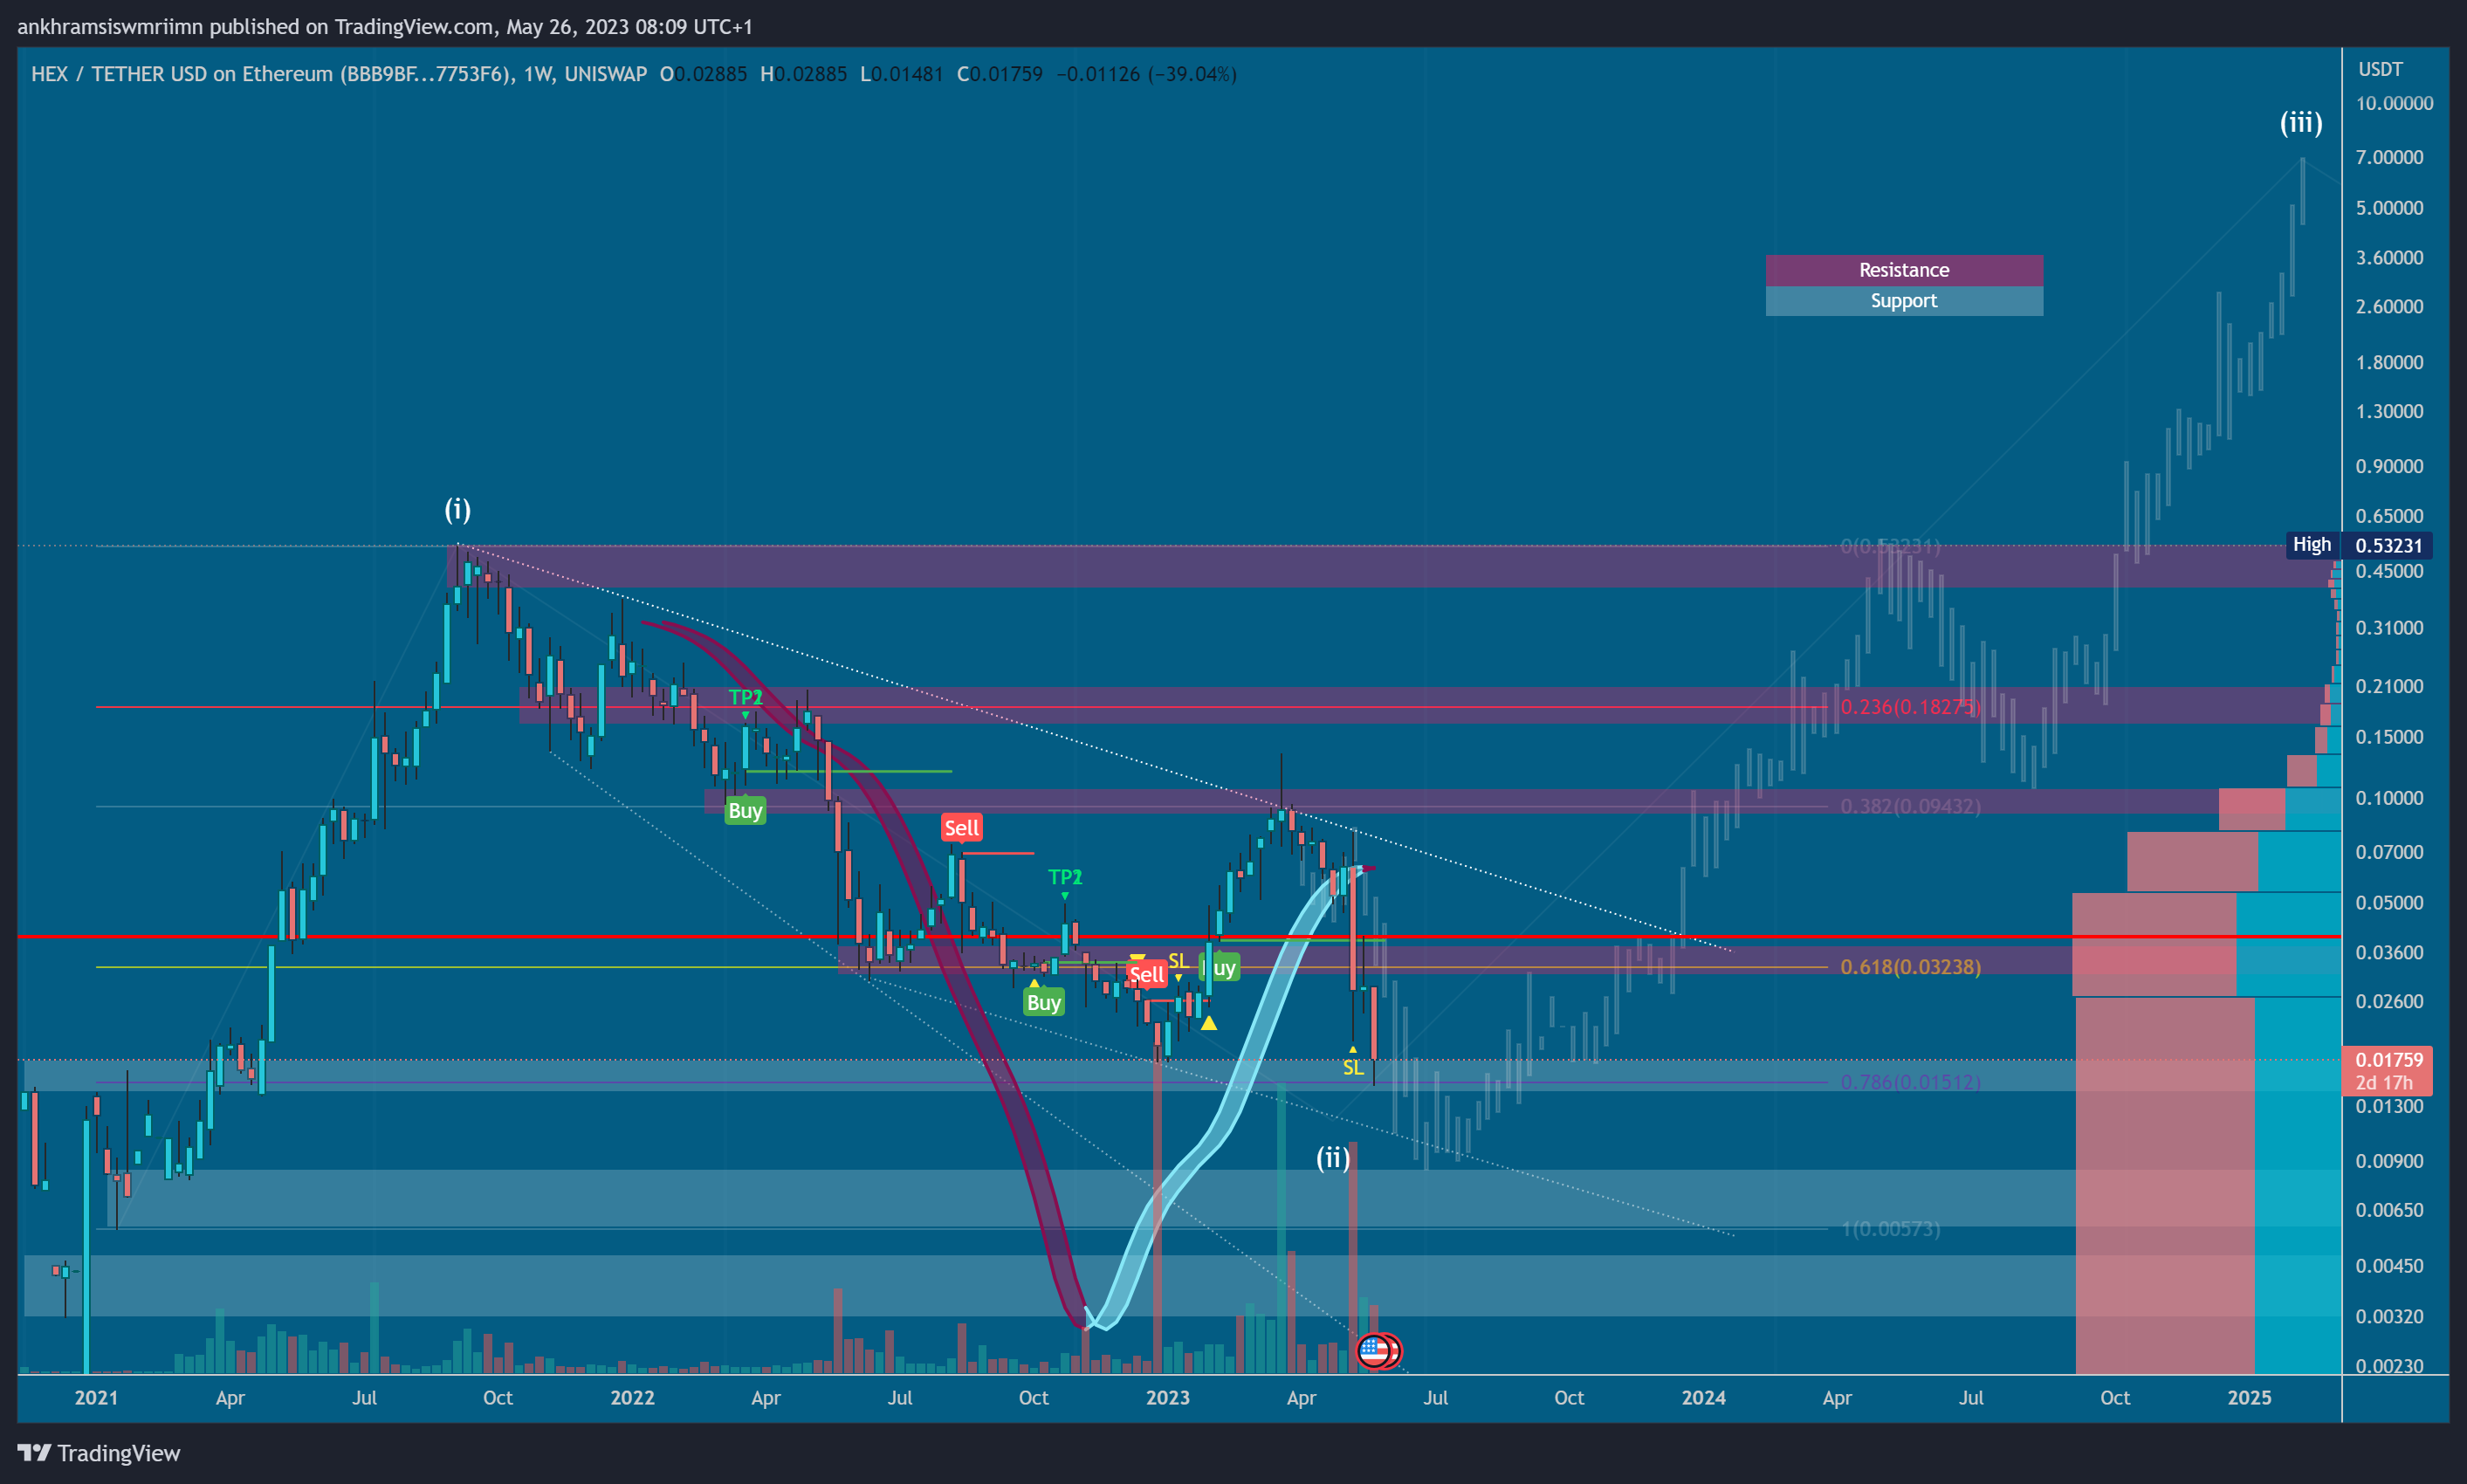Screen dimensions: 2467x1484
Task: Click the 2021 label on time axis
Action: (96, 1398)
